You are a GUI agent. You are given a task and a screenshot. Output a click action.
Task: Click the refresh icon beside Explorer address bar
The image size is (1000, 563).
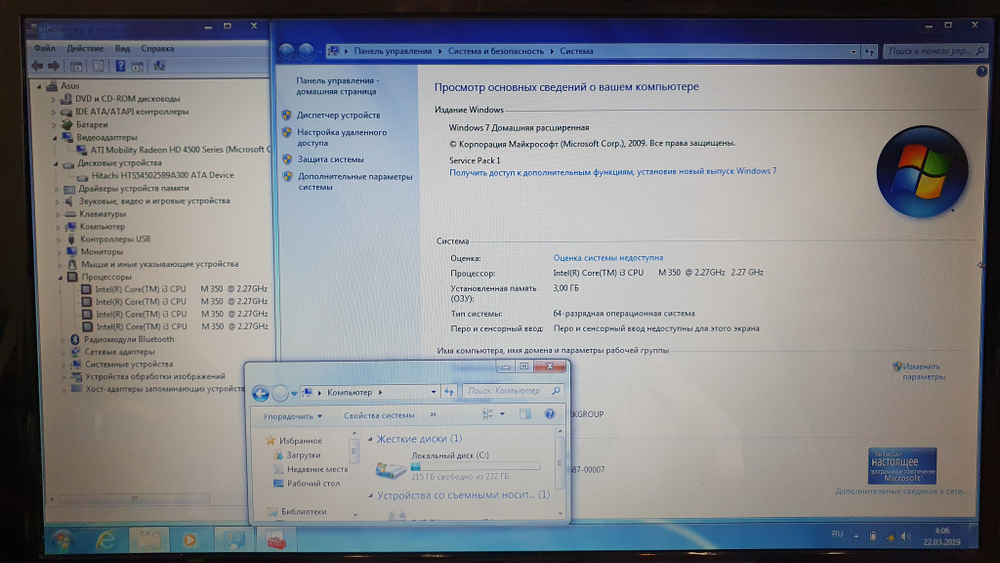pos(449,392)
